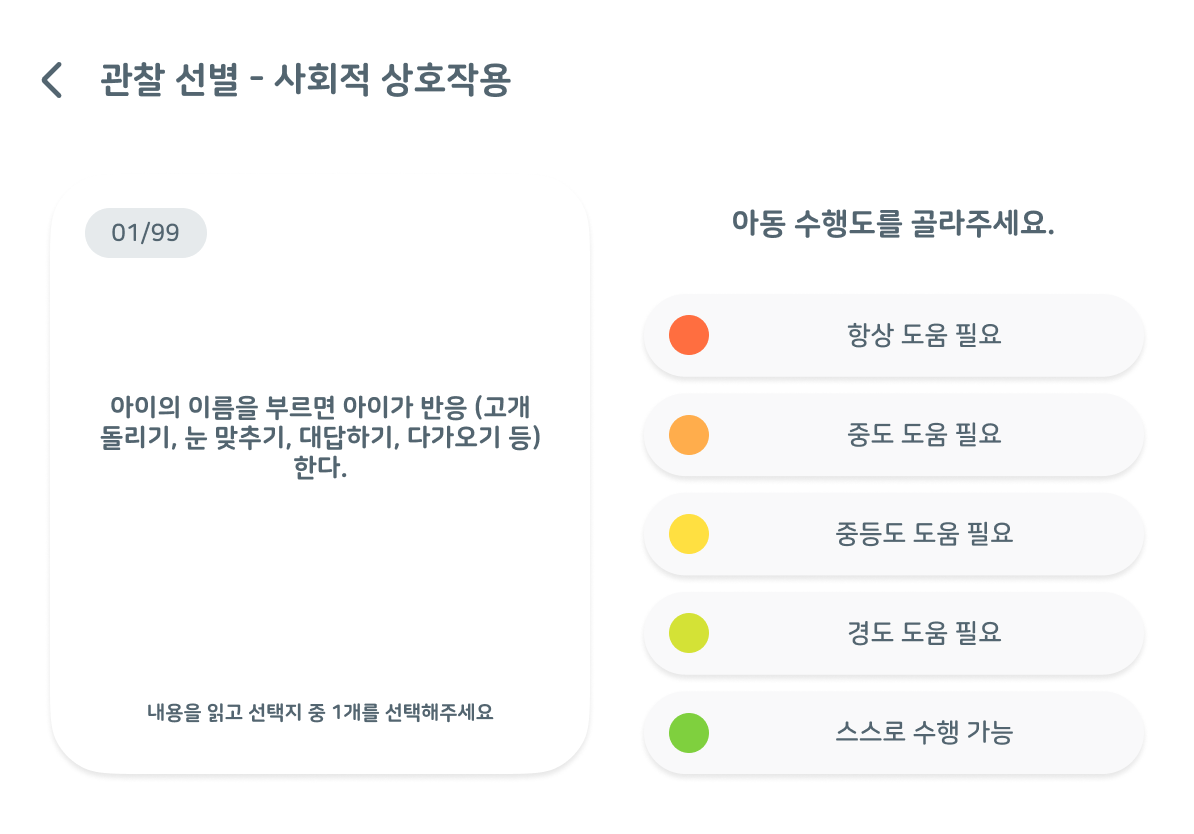Click the page title 관찰 선별 - 사회적 상호작용

coord(305,80)
